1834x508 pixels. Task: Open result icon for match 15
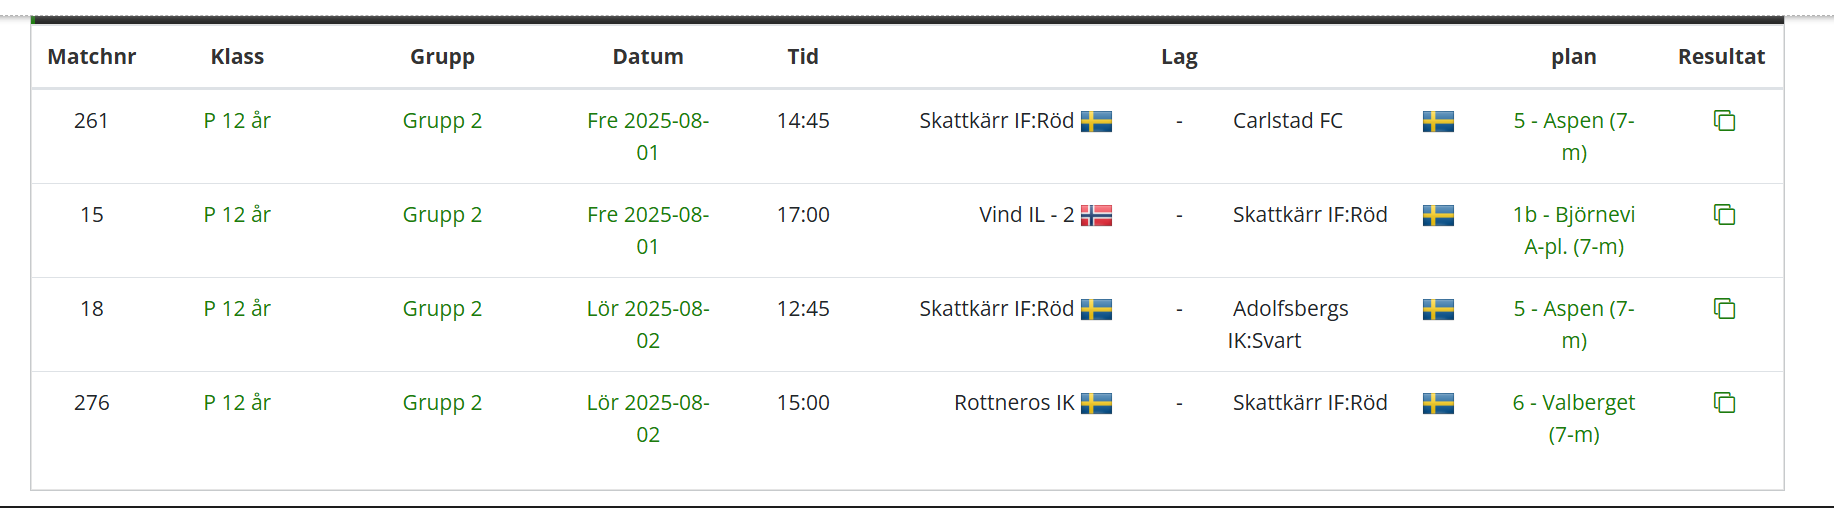coord(1724,215)
